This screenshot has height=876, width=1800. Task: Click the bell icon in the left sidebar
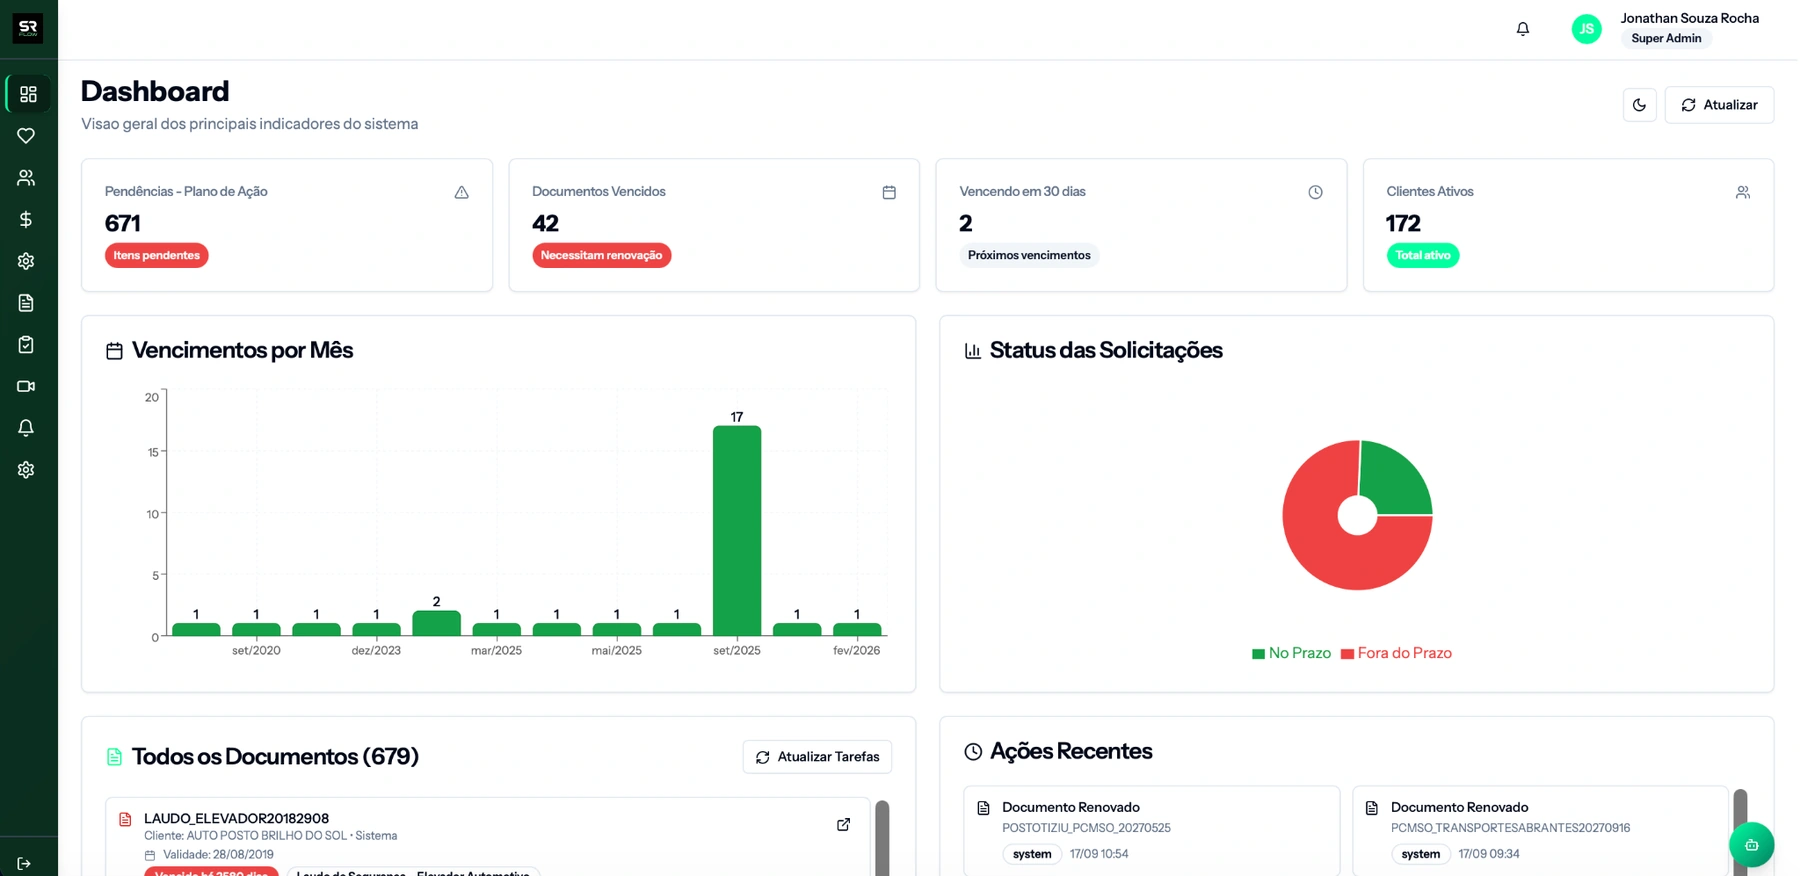tap(26, 428)
